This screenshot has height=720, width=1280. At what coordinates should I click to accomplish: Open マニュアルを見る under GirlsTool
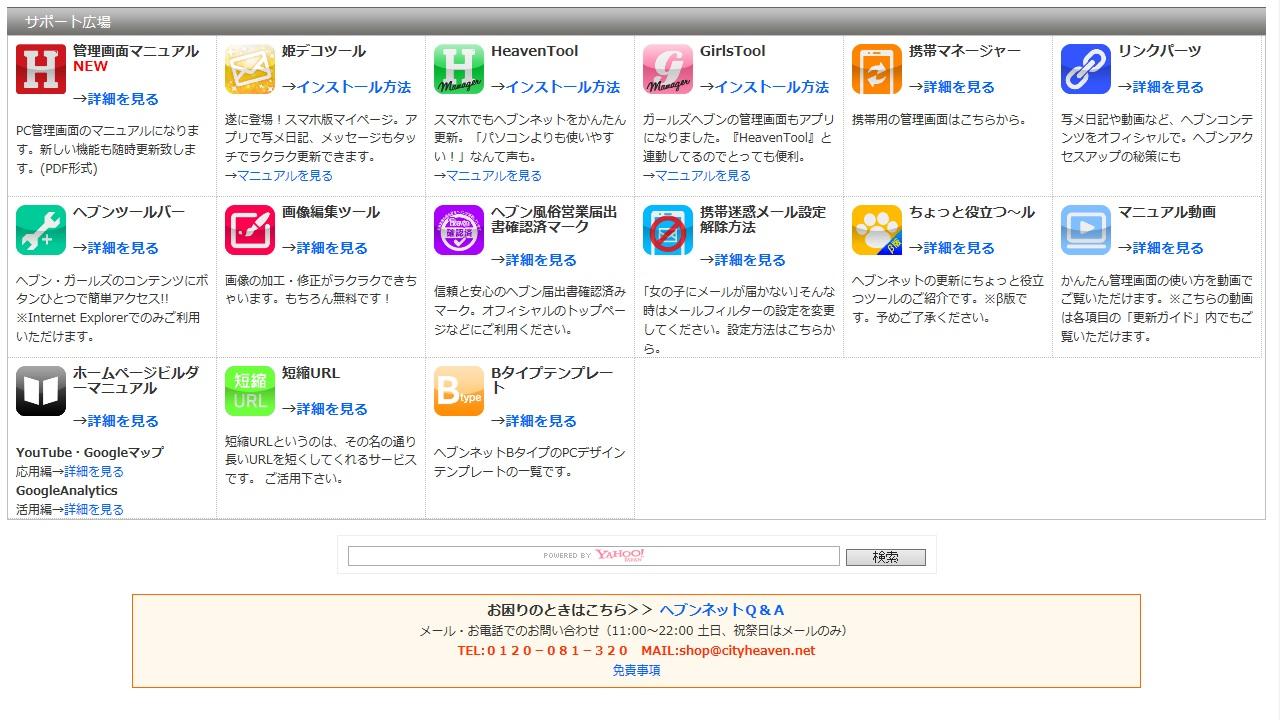click(x=703, y=176)
